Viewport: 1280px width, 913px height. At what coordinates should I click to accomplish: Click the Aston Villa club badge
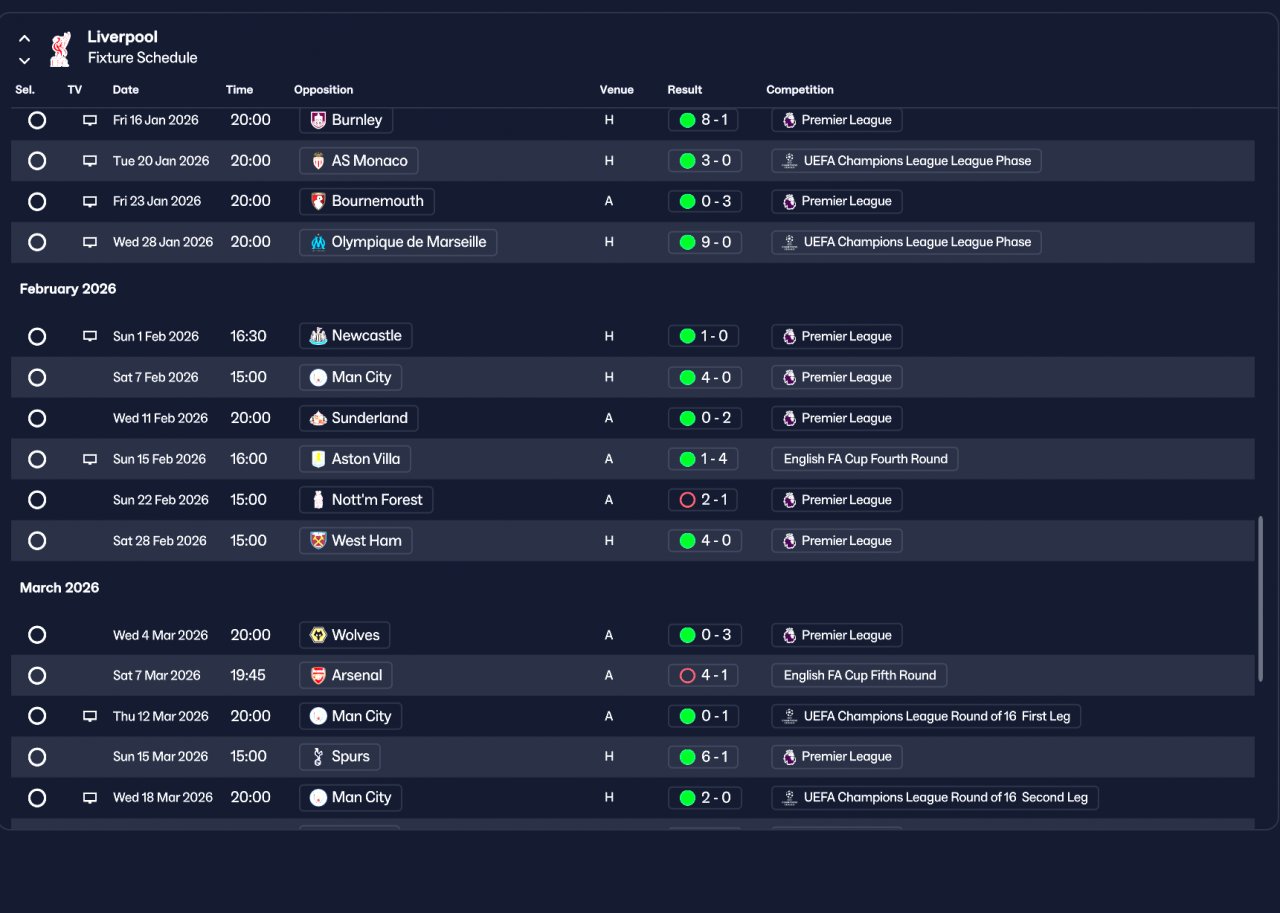[x=318, y=459]
